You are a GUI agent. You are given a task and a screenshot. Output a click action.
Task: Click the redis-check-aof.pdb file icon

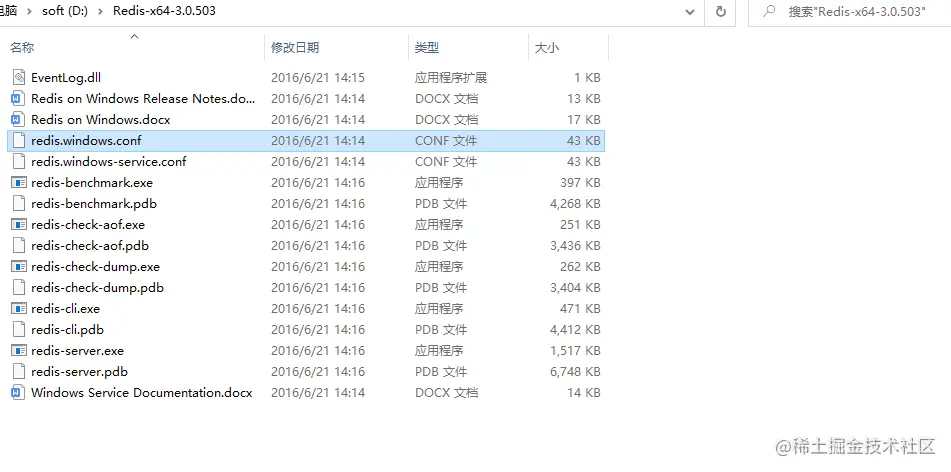[19, 246]
